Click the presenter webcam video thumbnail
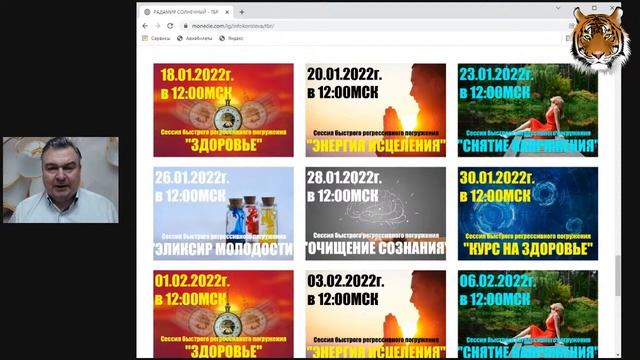 click(x=61, y=180)
